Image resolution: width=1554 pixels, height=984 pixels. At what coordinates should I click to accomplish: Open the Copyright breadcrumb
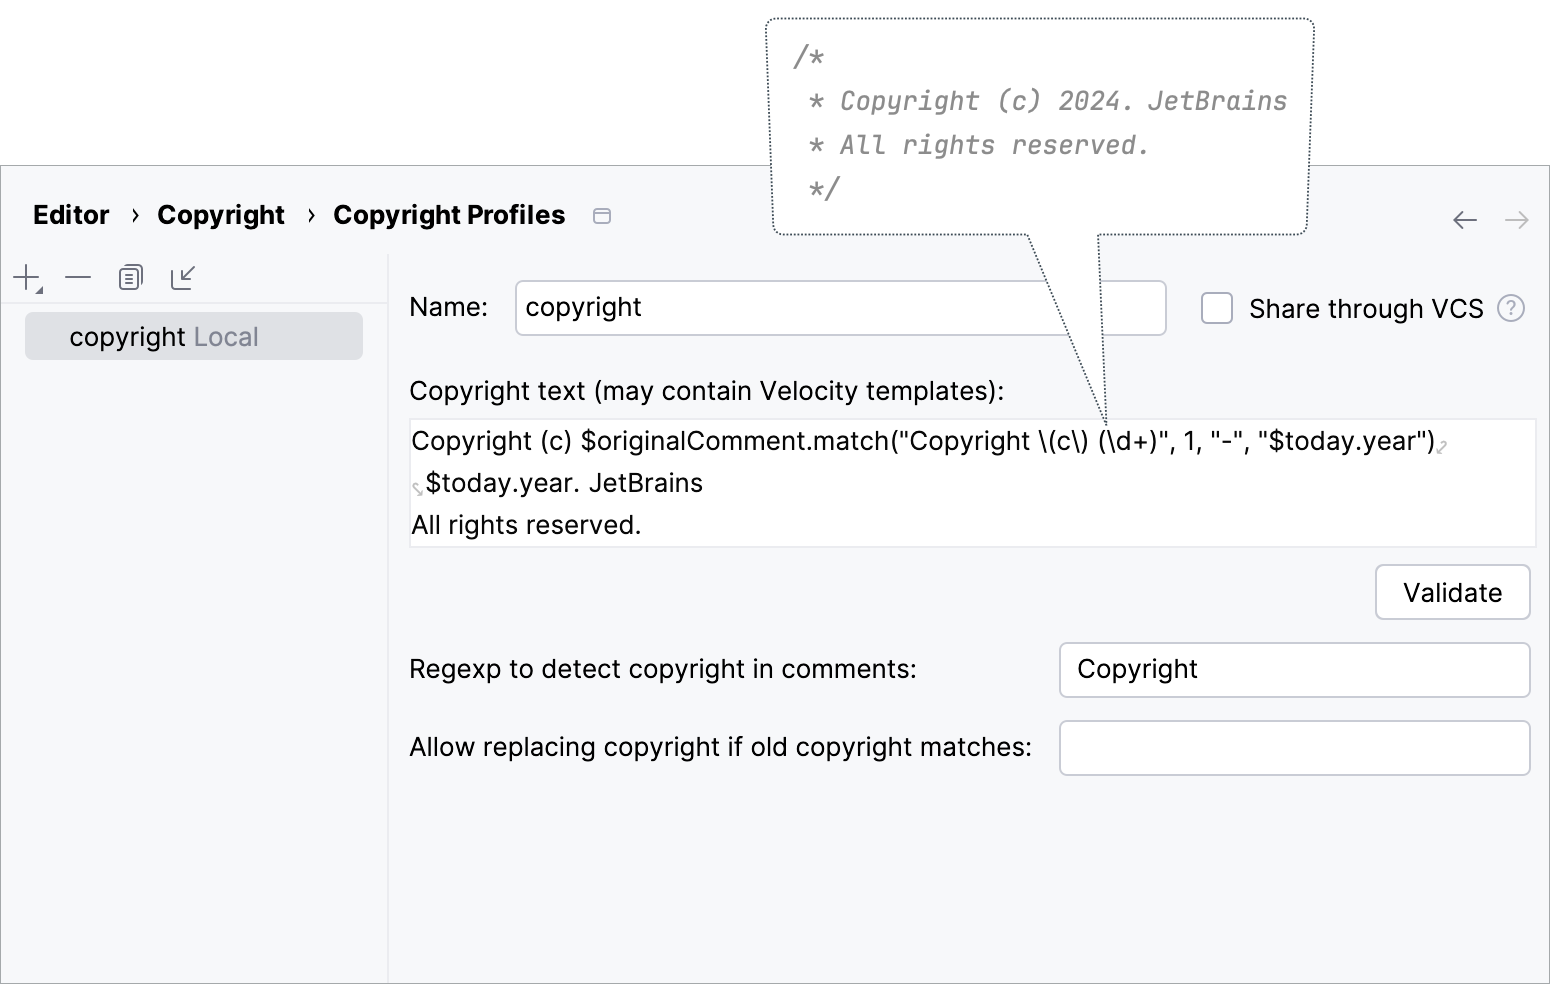tap(220, 214)
